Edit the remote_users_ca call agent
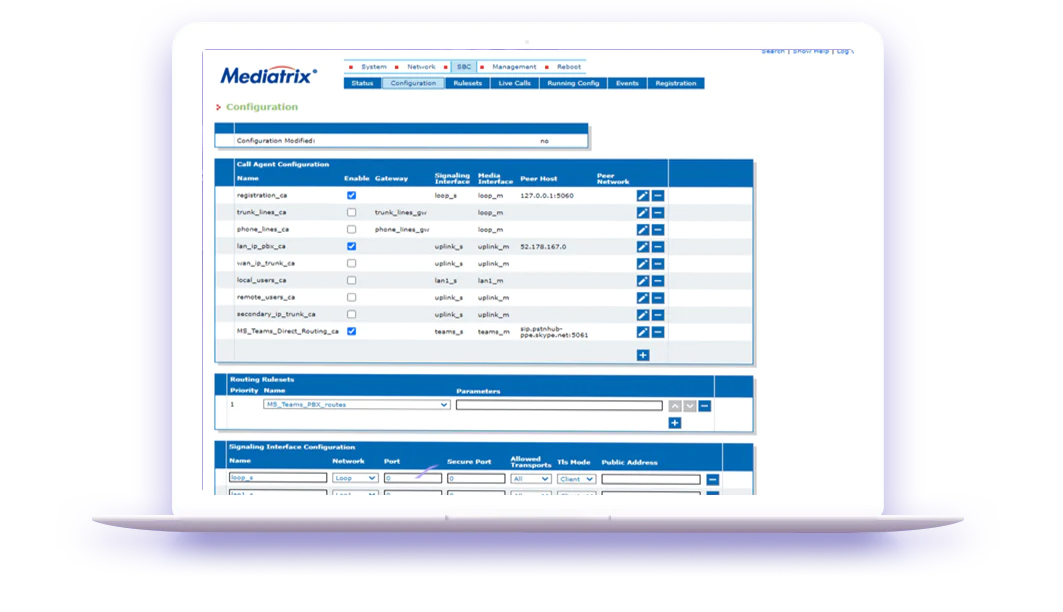This screenshot has width=1063, height=612. (643, 298)
